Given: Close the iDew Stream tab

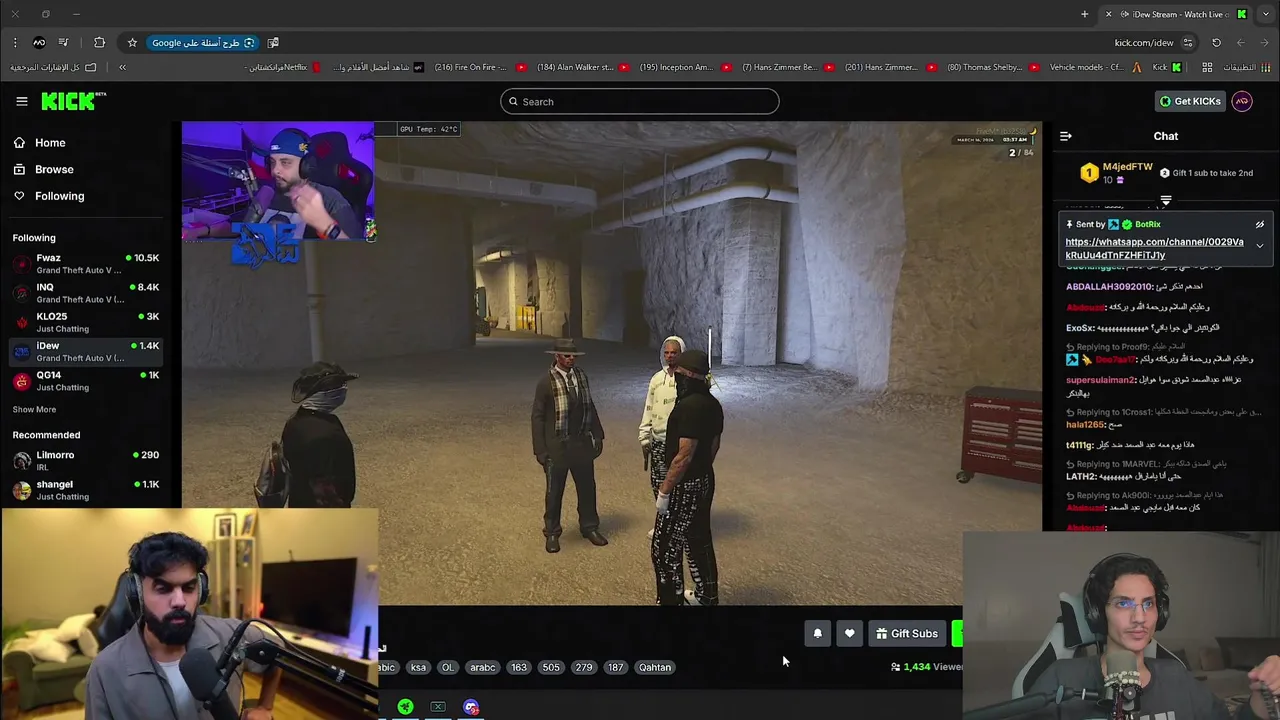Looking at the screenshot, I should [x=1108, y=14].
